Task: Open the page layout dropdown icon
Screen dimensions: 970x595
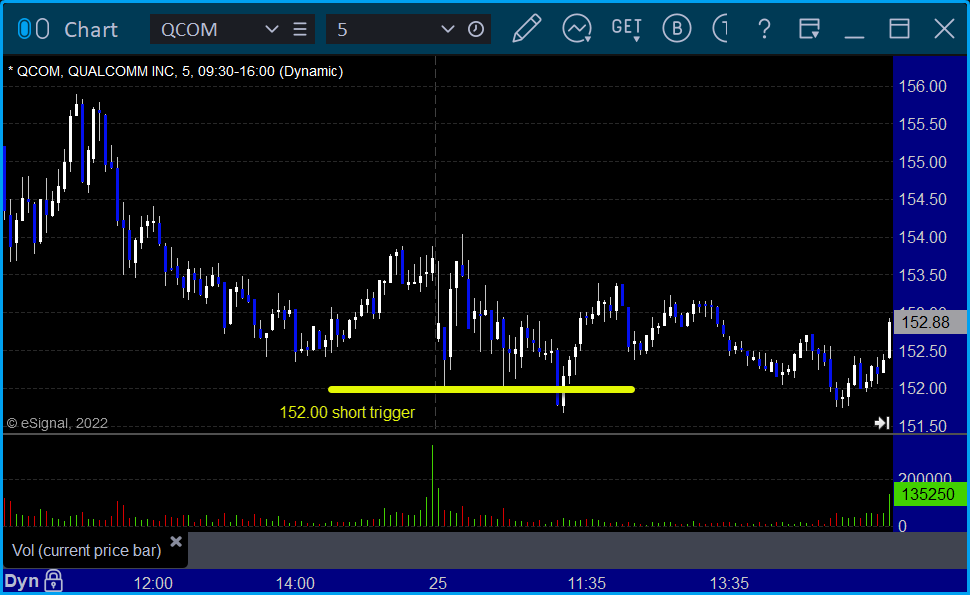Action: (809, 29)
